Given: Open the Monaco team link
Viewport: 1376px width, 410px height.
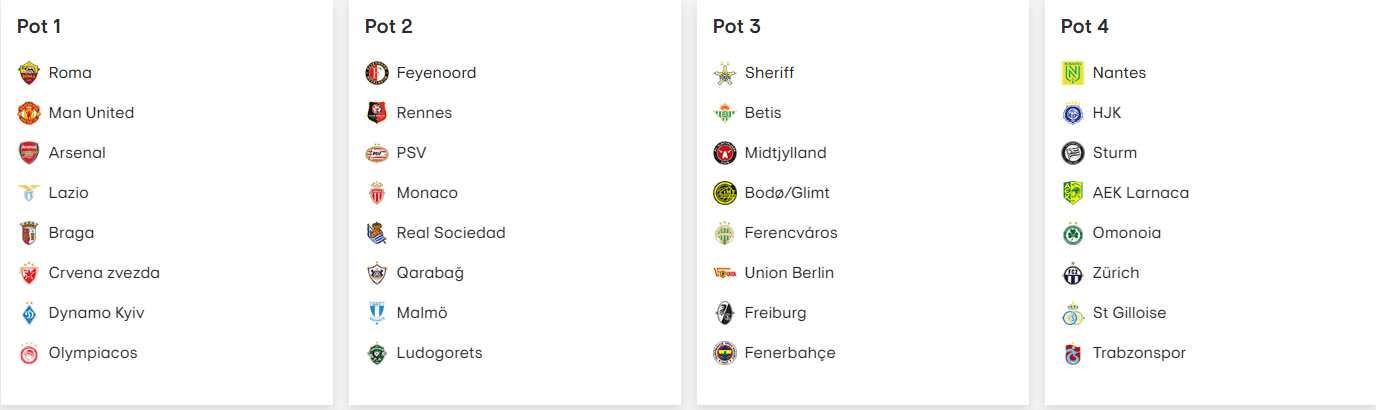Looking at the screenshot, I should pyautogui.click(x=427, y=193).
